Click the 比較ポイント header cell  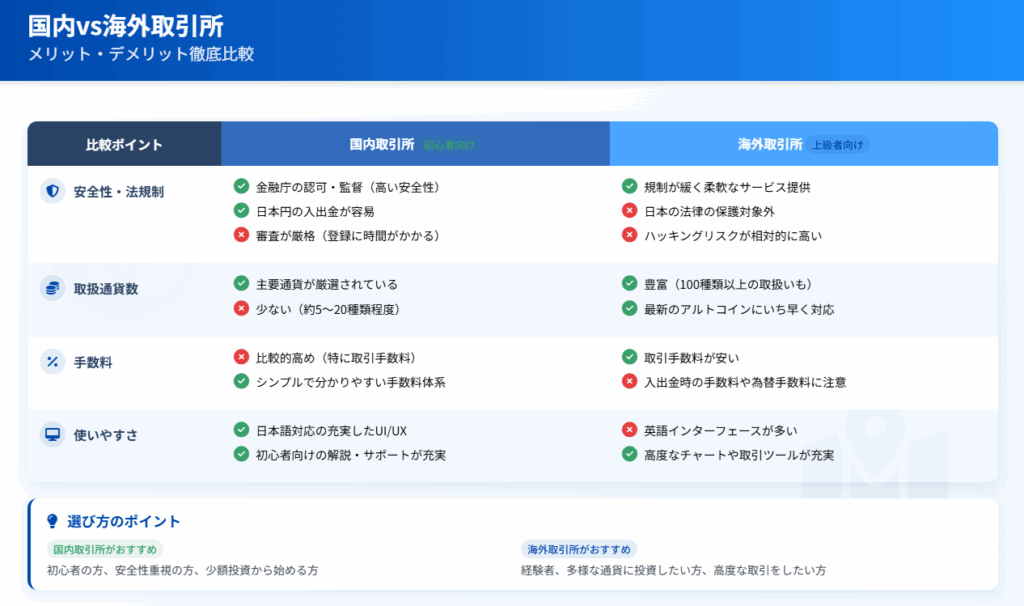pos(125,143)
